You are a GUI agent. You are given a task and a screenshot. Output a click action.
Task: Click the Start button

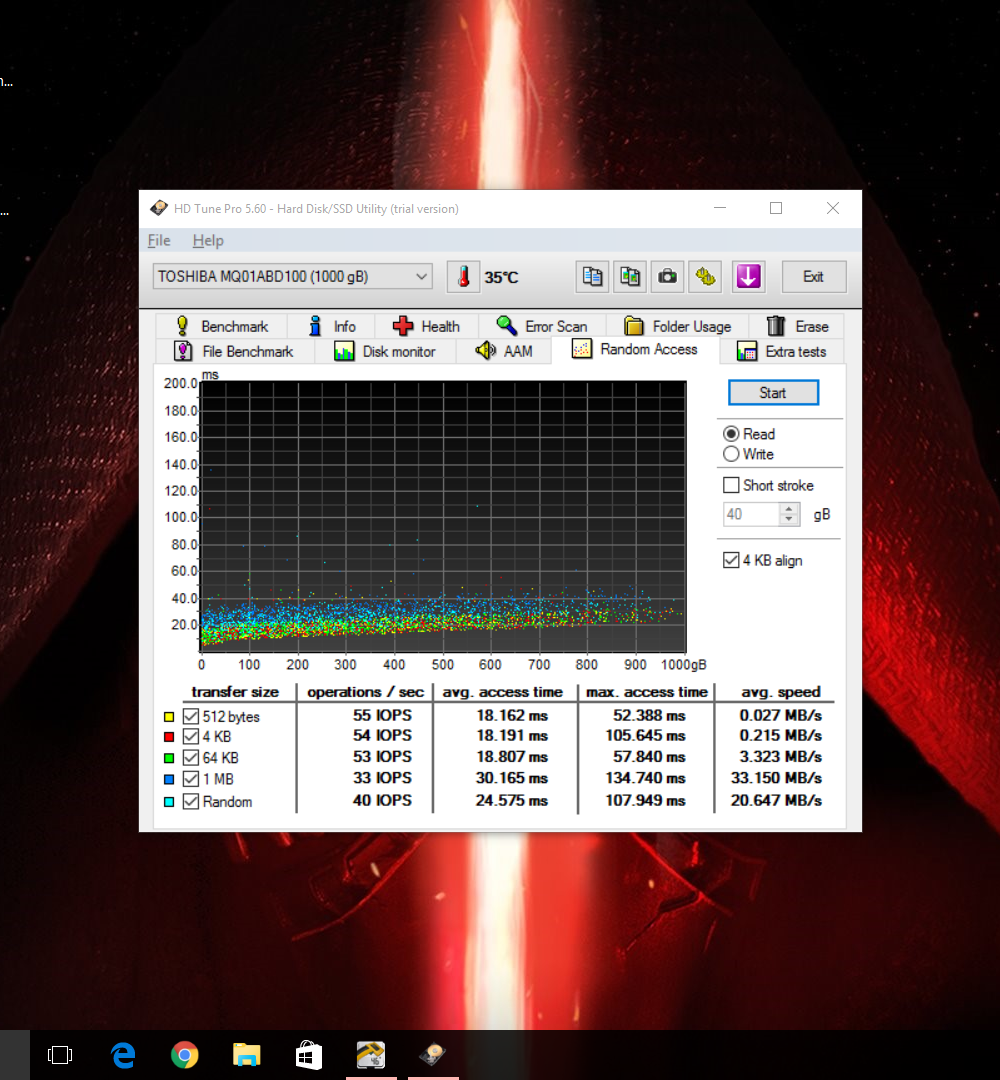click(x=773, y=393)
